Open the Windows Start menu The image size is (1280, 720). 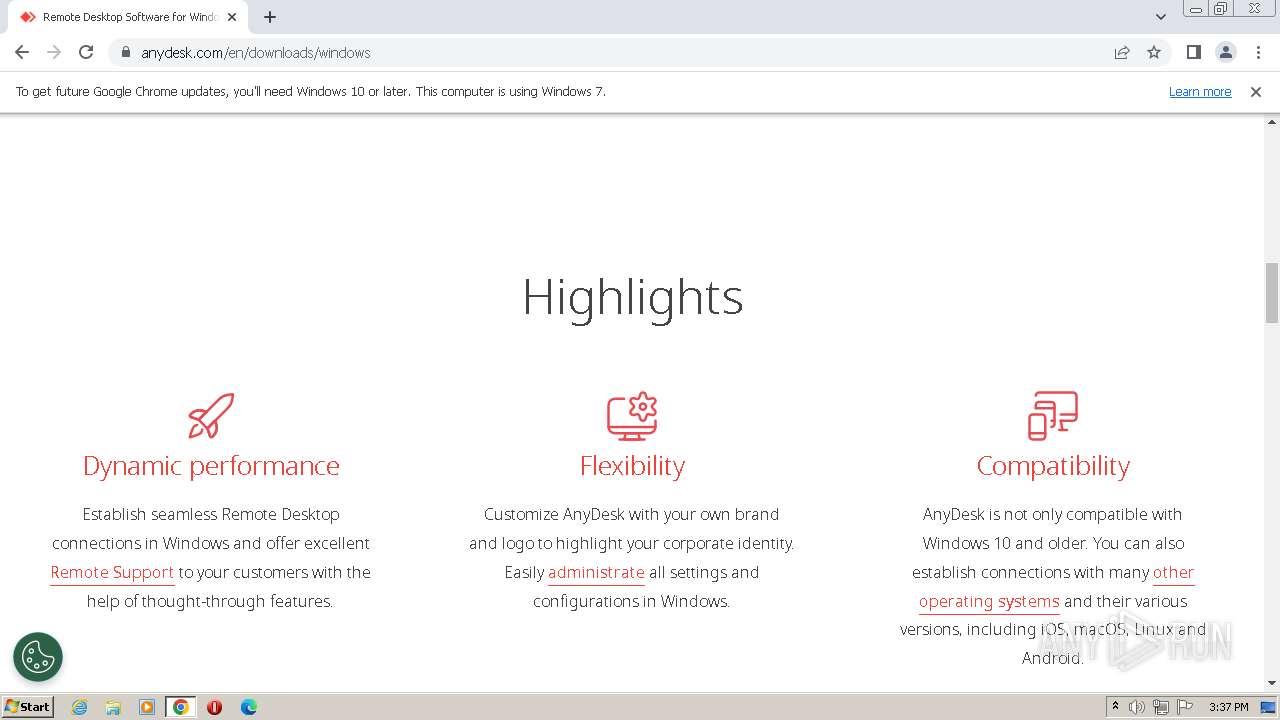click(27, 706)
